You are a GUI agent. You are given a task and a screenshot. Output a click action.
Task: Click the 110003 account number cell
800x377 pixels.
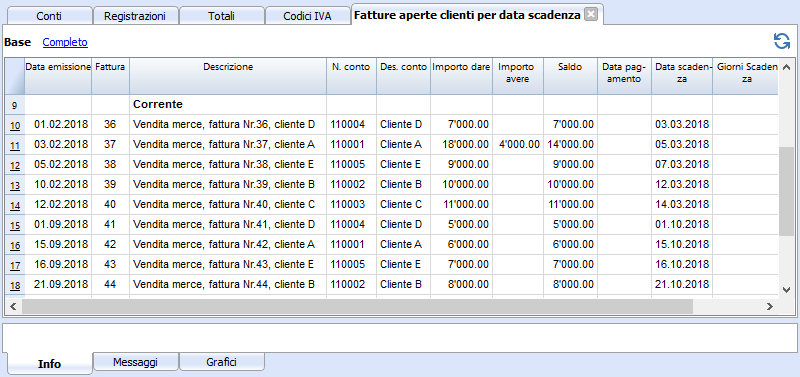click(352, 205)
